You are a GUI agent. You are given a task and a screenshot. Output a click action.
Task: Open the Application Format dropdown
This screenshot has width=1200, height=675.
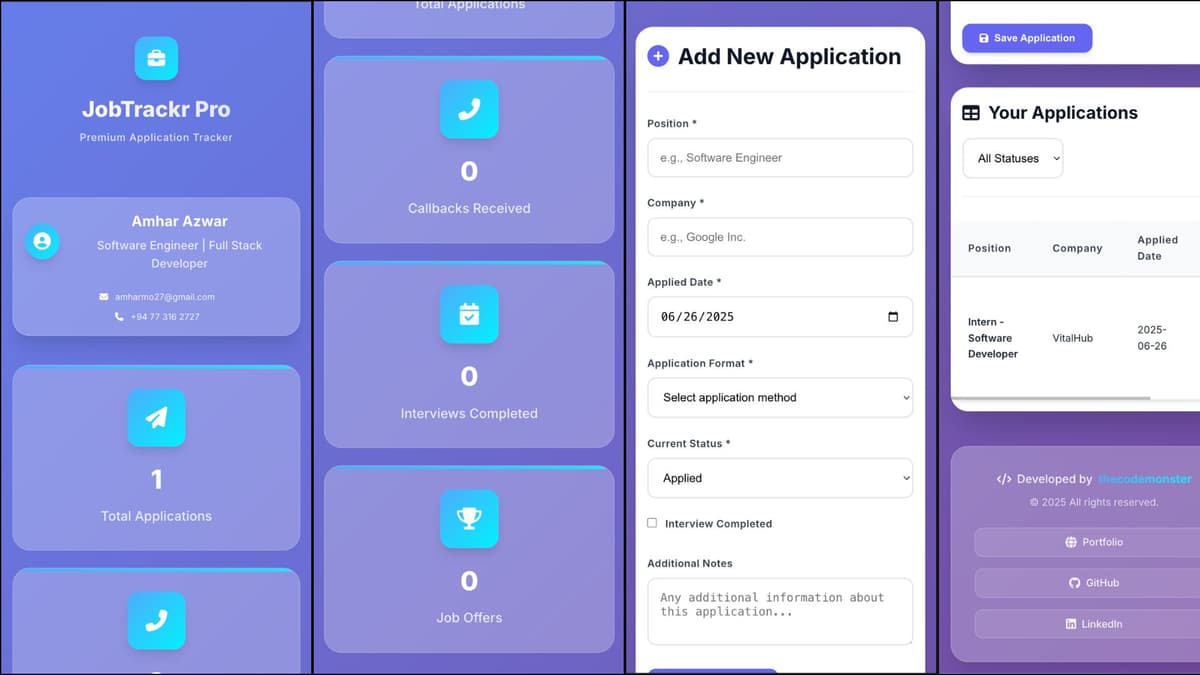(x=780, y=397)
